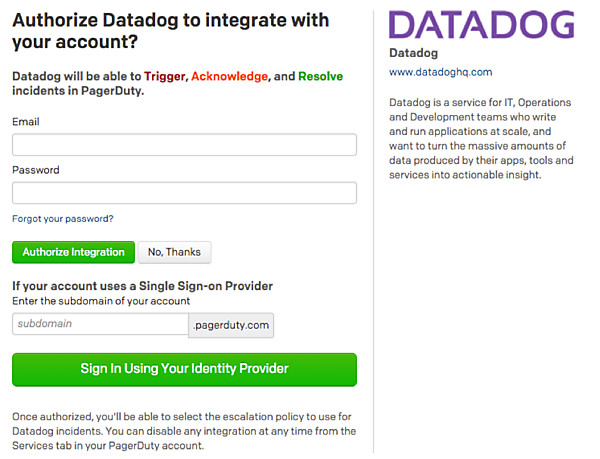Decline with the 'No, Thanks' button

(174, 252)
